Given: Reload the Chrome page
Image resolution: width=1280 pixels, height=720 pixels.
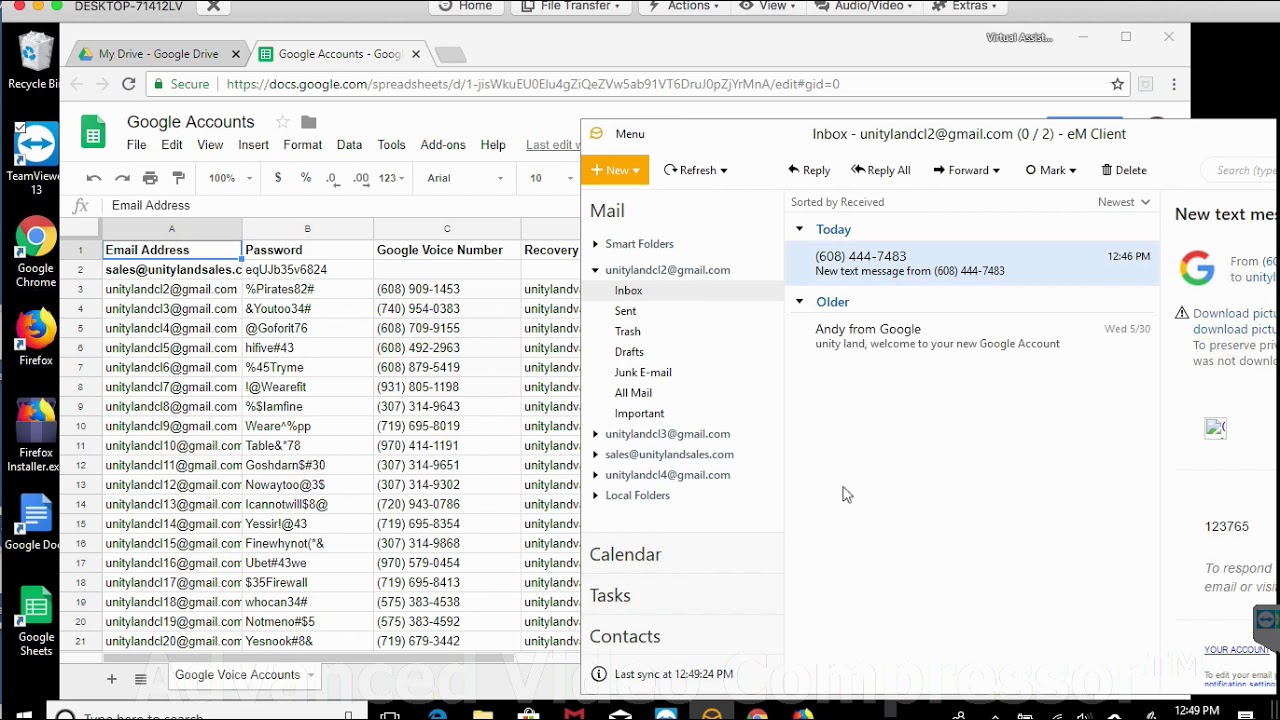Looking at the screenshot, I should coord(128,84).
